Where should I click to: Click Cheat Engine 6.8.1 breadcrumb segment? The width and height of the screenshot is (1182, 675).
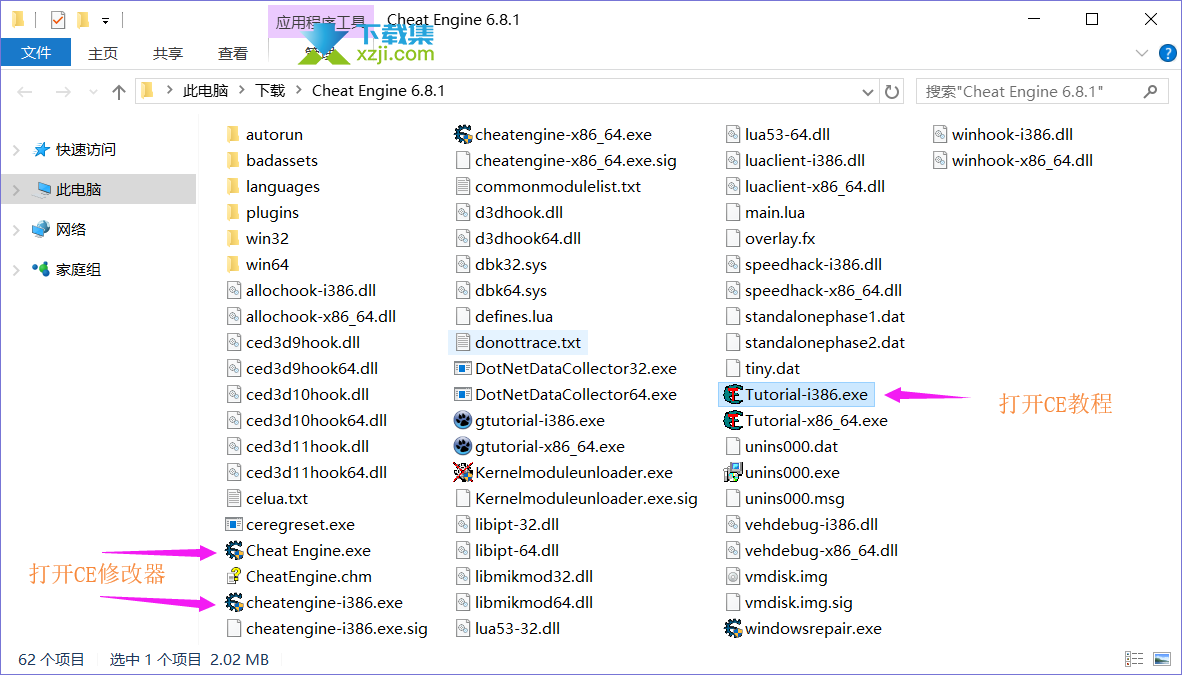click(x=378, y=91)
